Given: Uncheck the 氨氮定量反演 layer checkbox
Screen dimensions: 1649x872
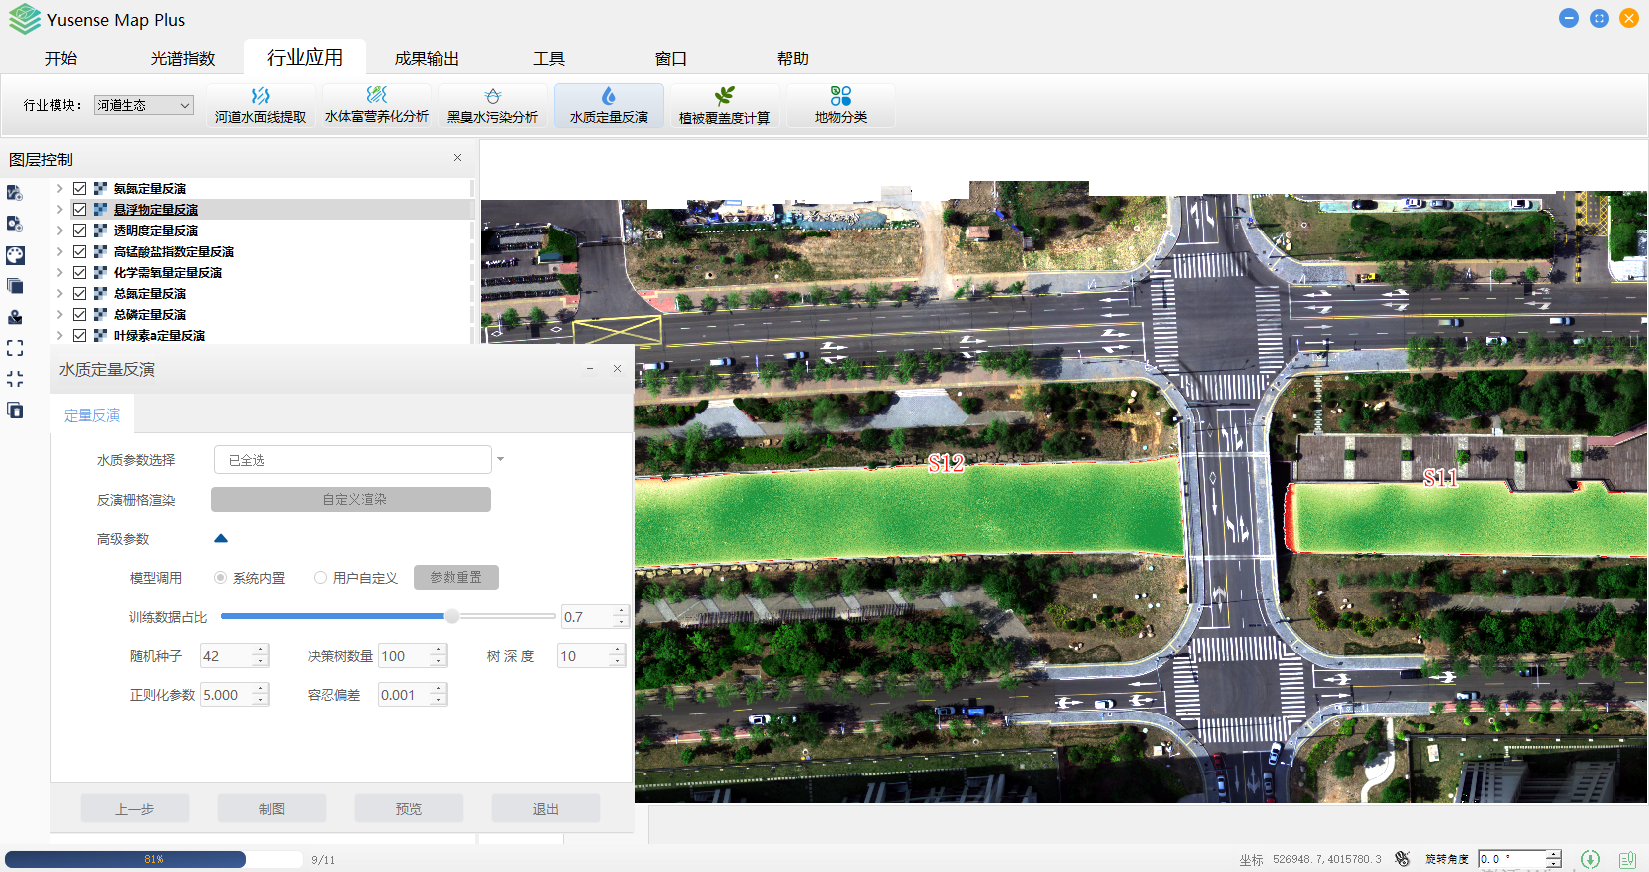Looking at the screenshot, I should point(80,188).
